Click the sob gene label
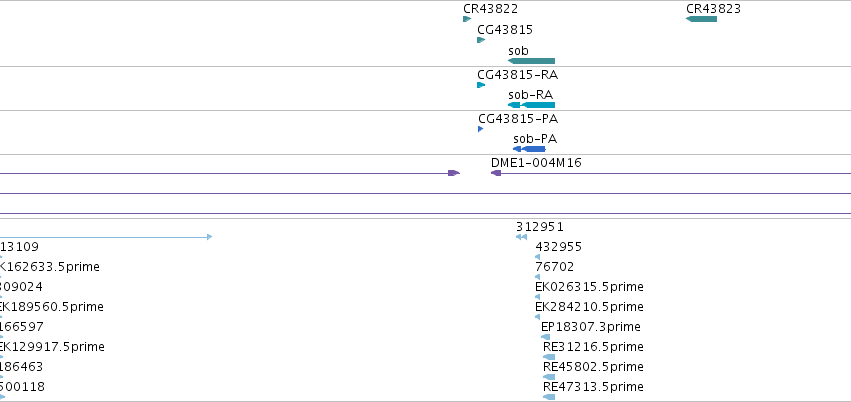This screenshot has width=851, height=402. click(x=518, y=51)
